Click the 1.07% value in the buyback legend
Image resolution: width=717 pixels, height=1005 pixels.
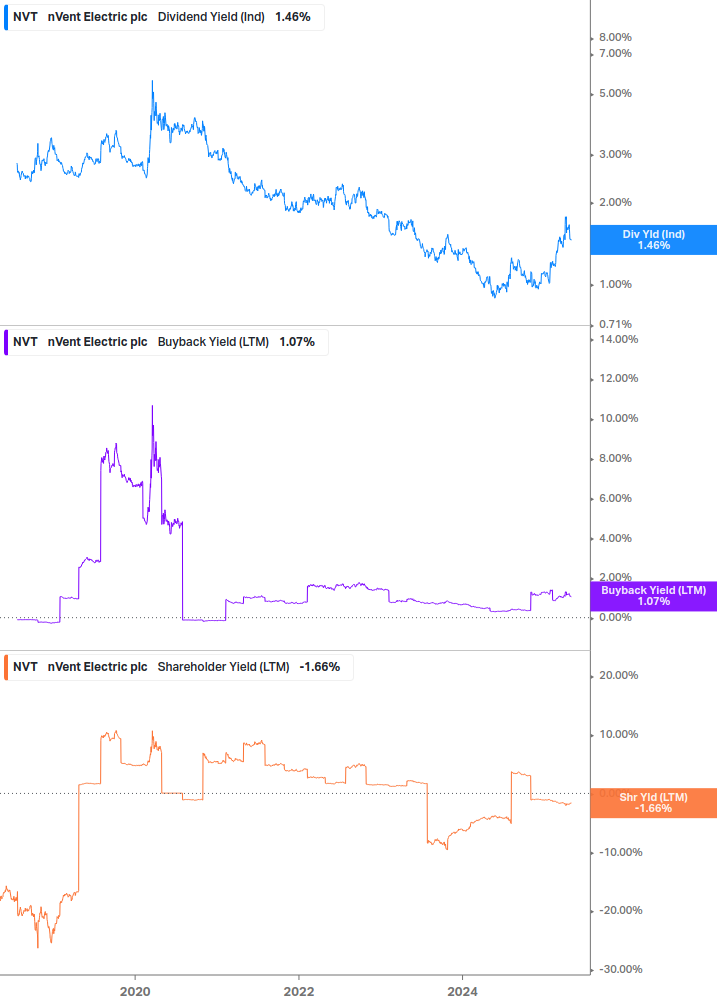[x=297, y=342]
